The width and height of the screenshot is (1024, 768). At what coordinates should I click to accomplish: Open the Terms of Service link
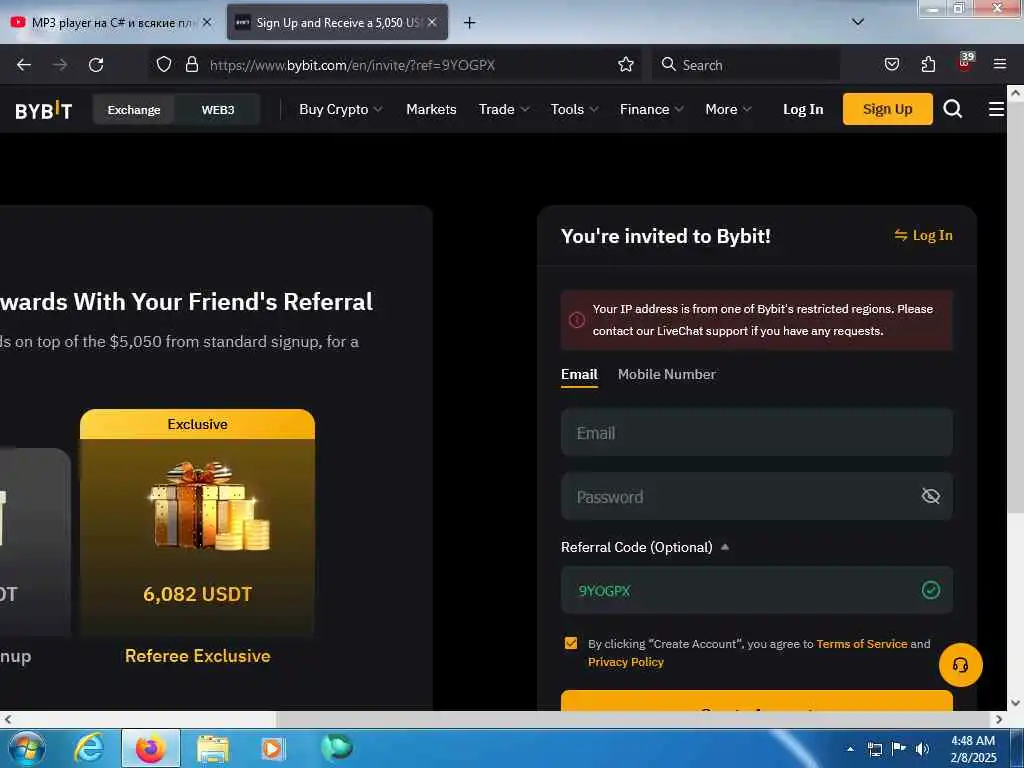pos(861,644)
